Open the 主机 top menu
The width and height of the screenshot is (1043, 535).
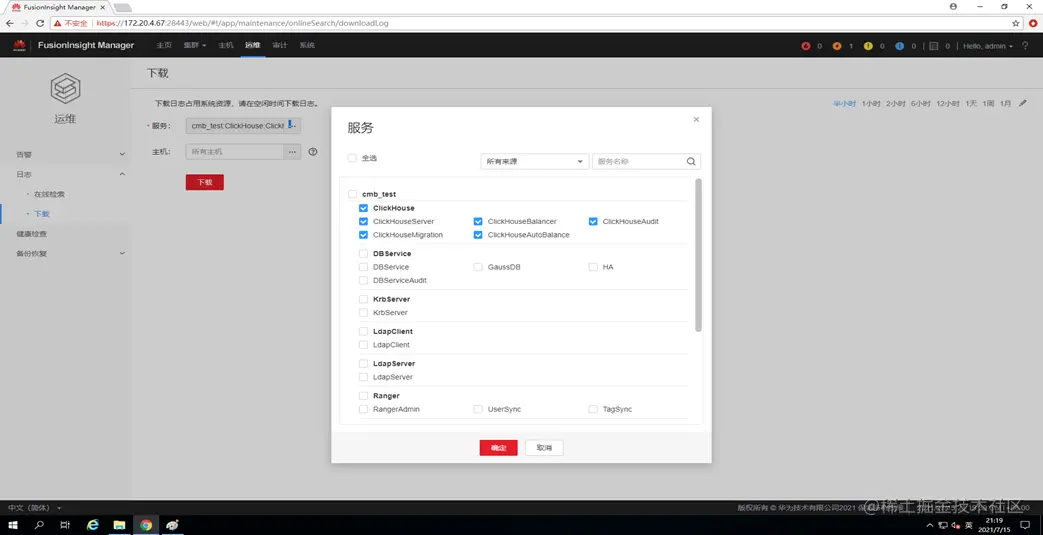click(x=226, y=45)
